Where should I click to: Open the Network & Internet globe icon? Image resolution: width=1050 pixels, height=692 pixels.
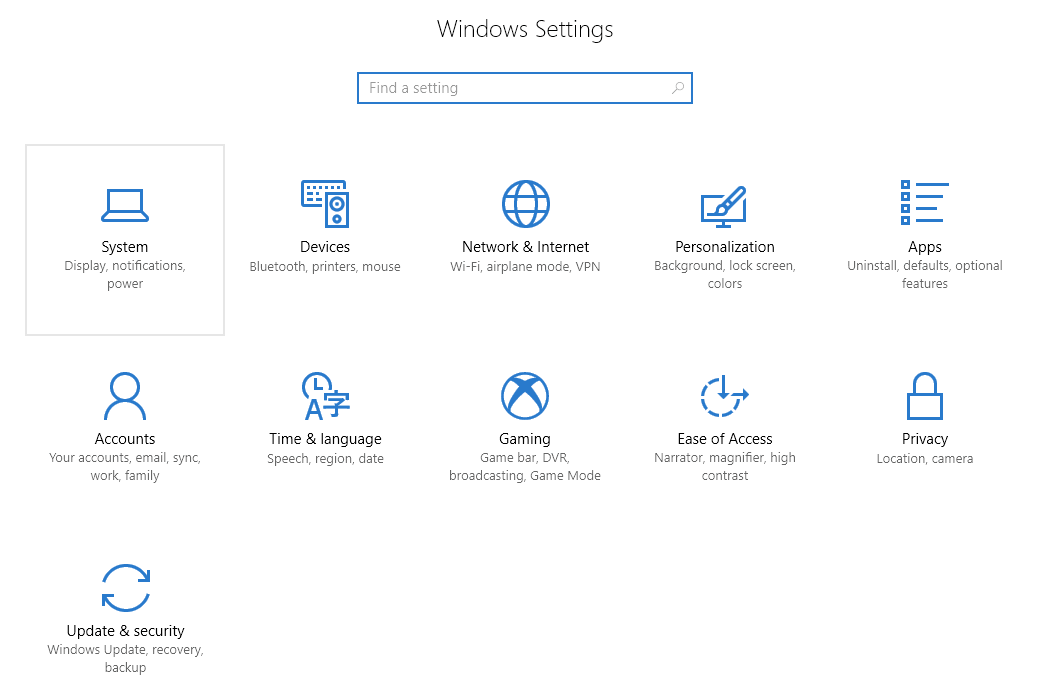pos(526,204)
